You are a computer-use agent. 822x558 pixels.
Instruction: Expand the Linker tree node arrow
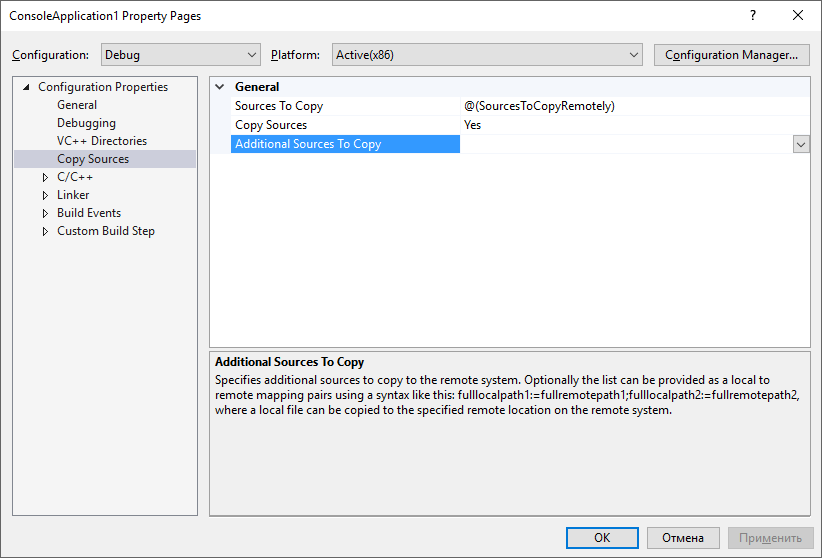click(x=45, y=195)
